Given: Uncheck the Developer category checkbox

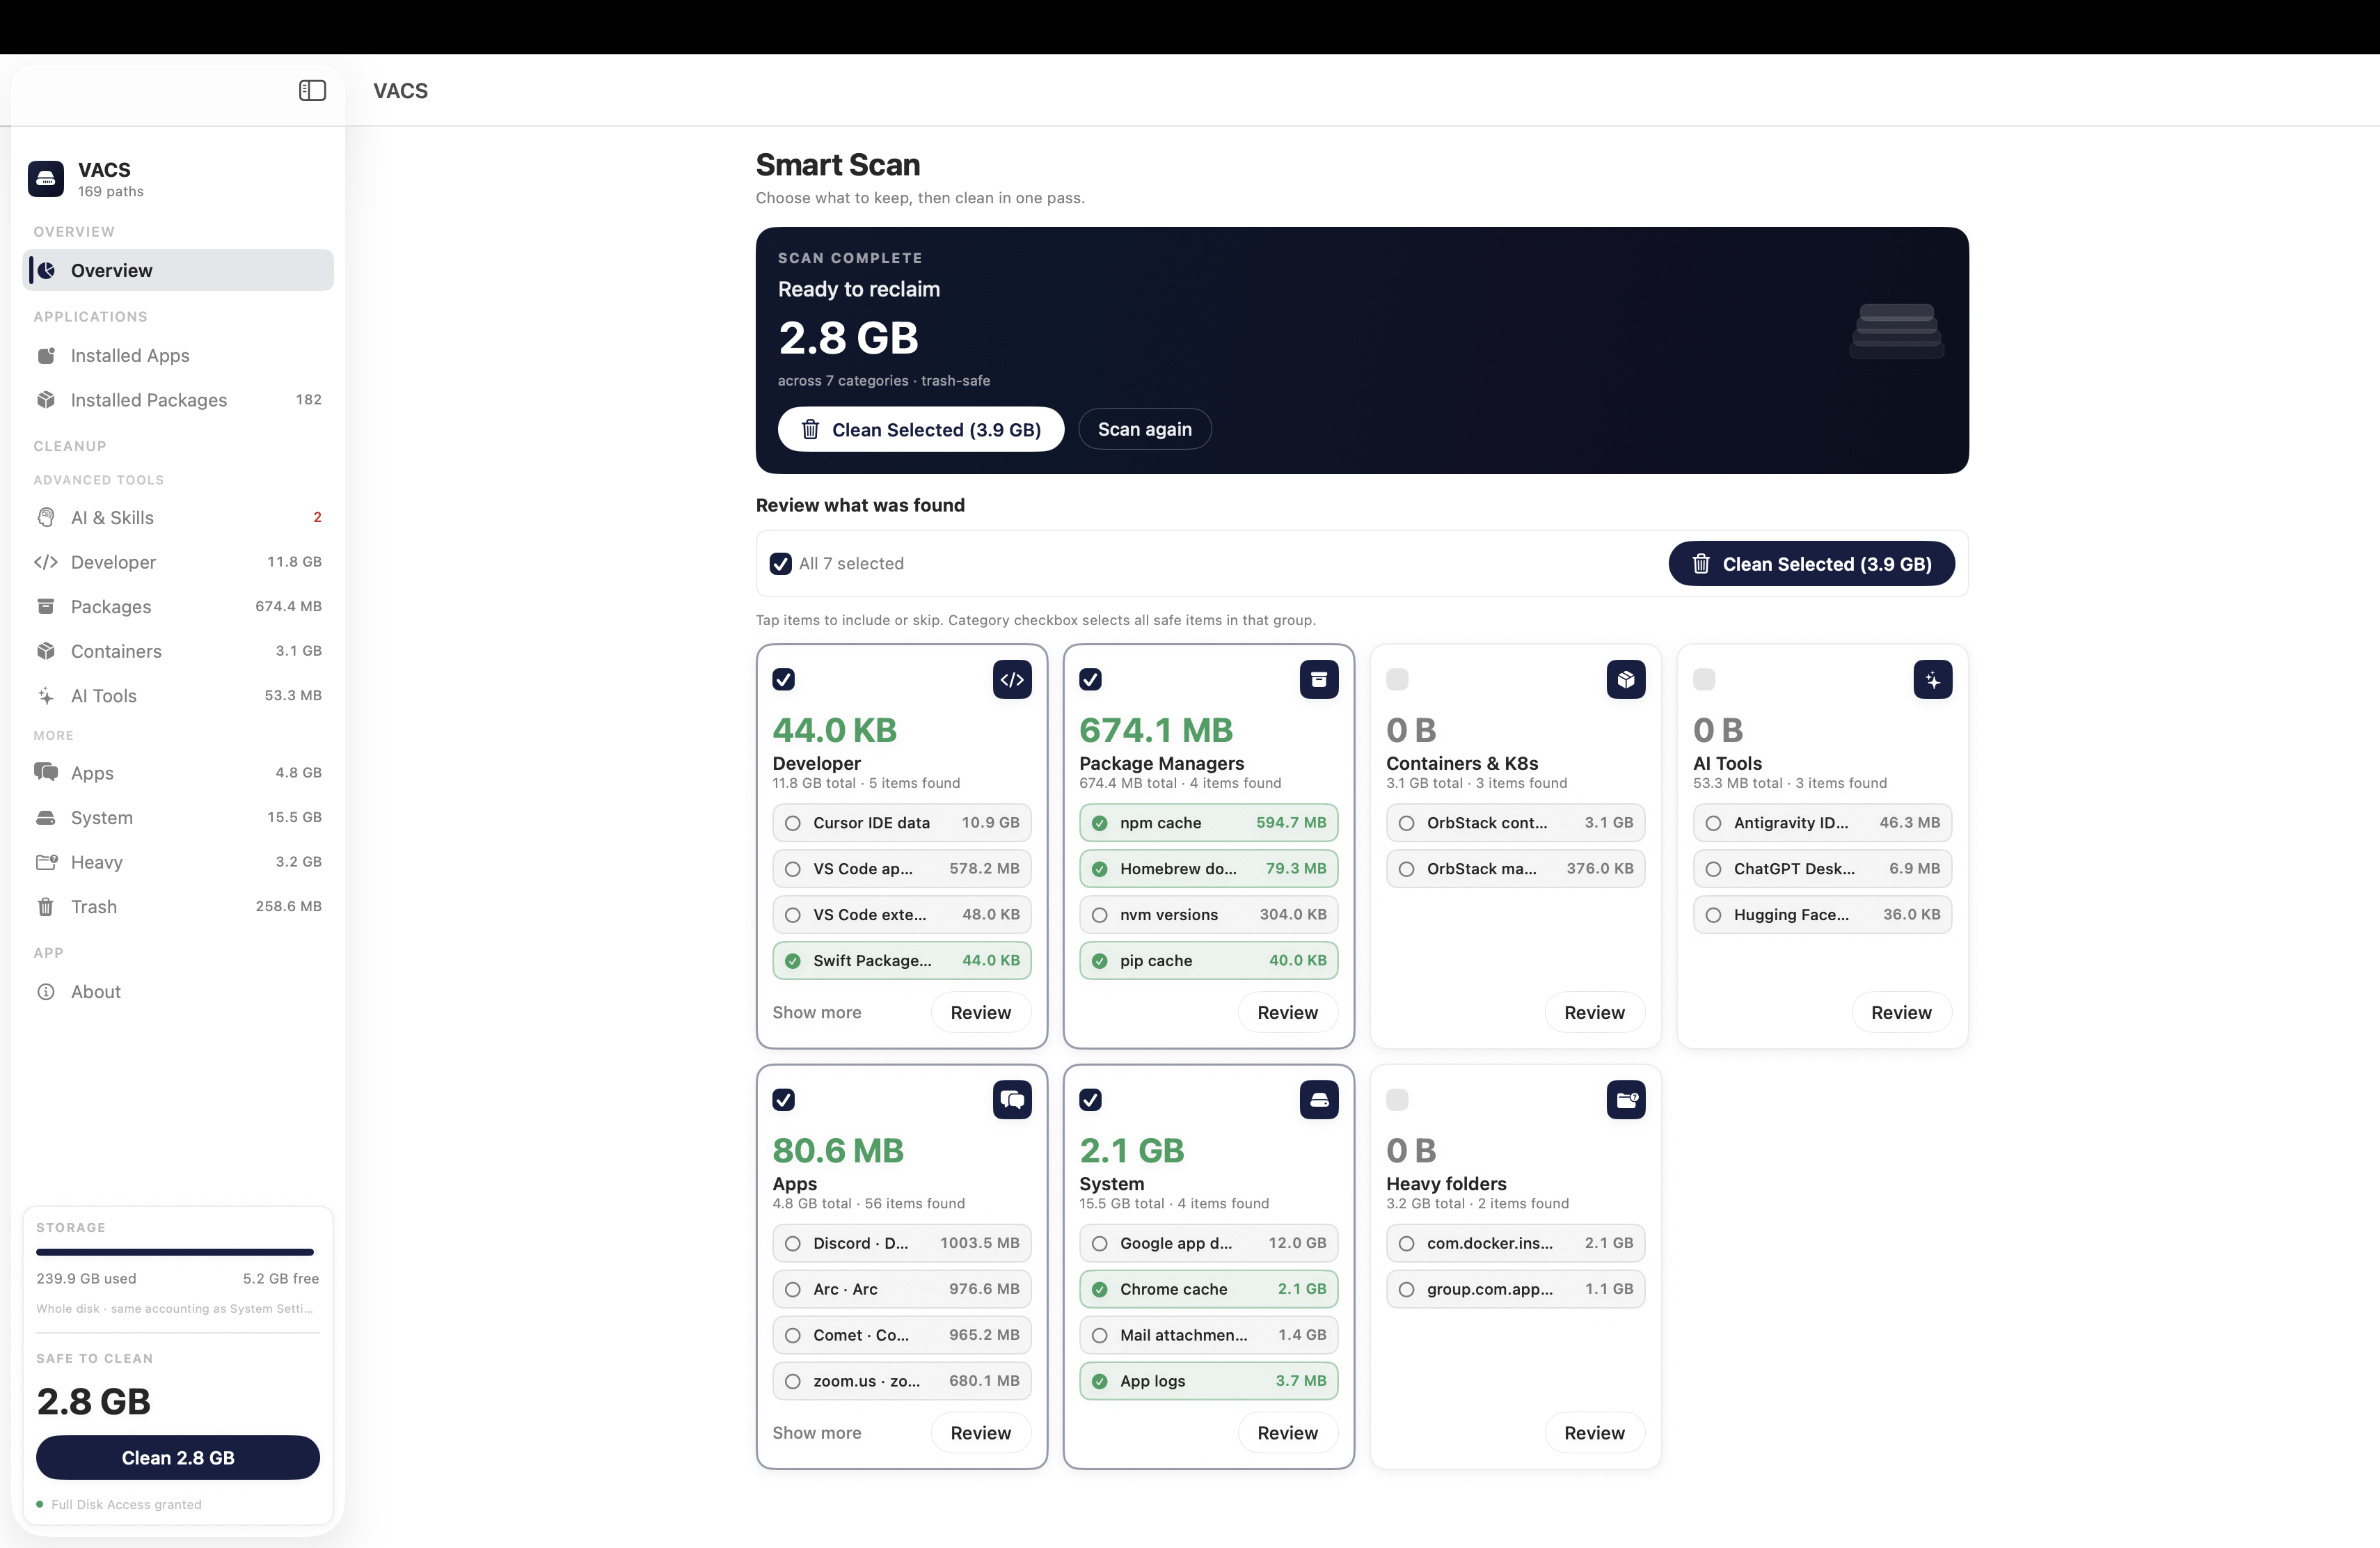Looking at the screenshot, I should coord(784,680).
